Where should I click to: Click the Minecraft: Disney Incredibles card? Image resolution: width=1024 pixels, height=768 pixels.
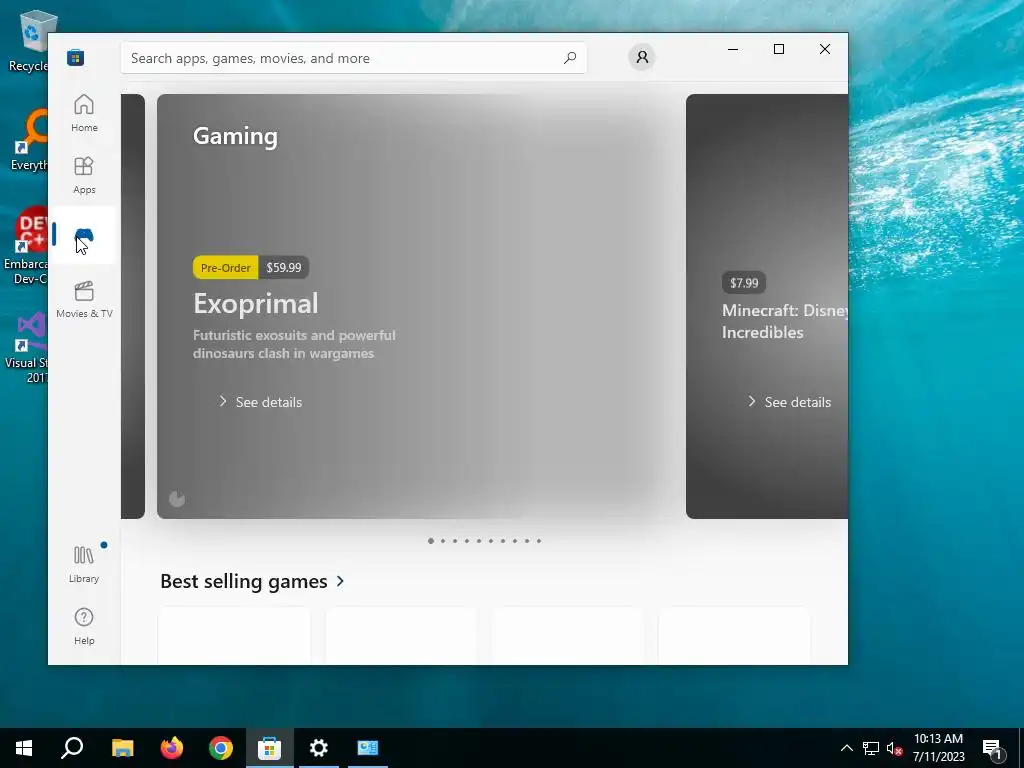[767, 306]
